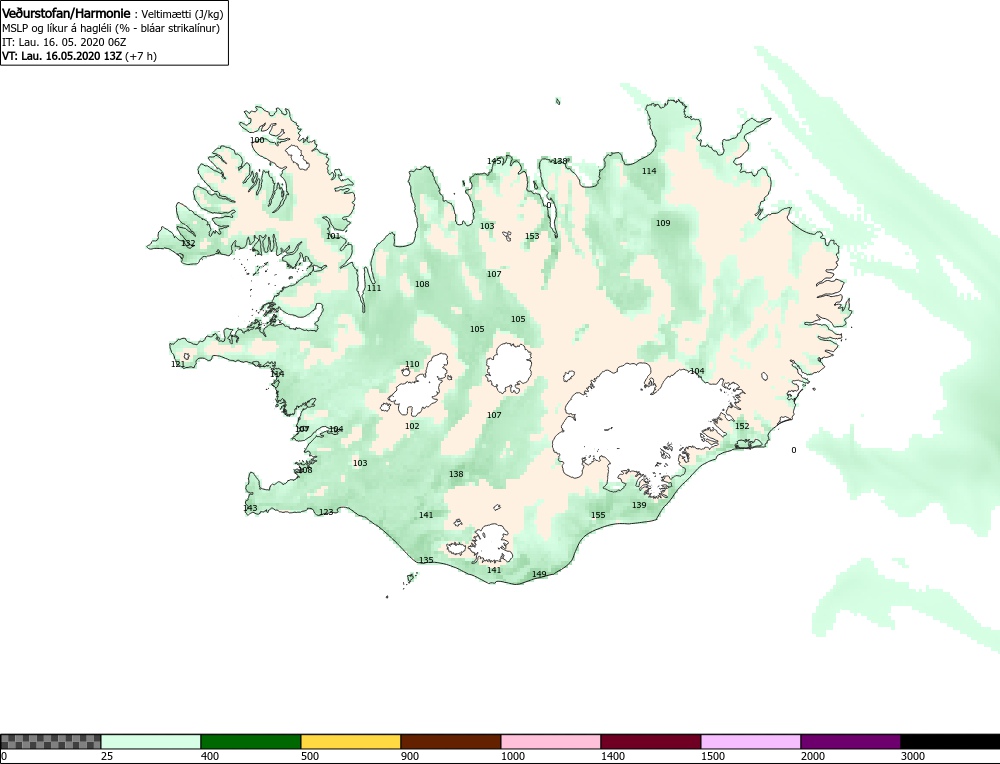1000x764 pixels.
Task: Click the 'VT: Lau. 16.05.2020 13Z' text
Action: 62,56
